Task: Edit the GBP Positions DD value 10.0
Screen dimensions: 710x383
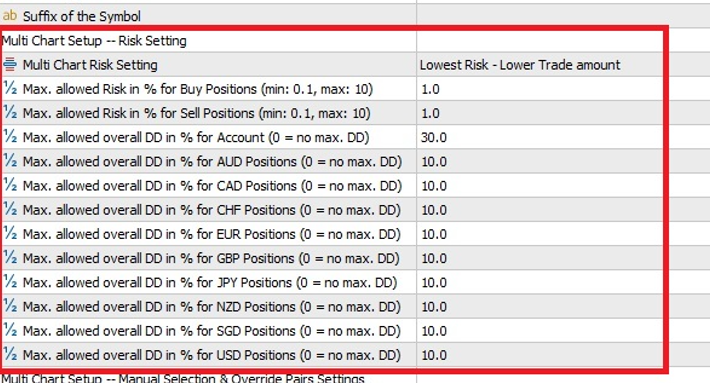Action: 434,259
